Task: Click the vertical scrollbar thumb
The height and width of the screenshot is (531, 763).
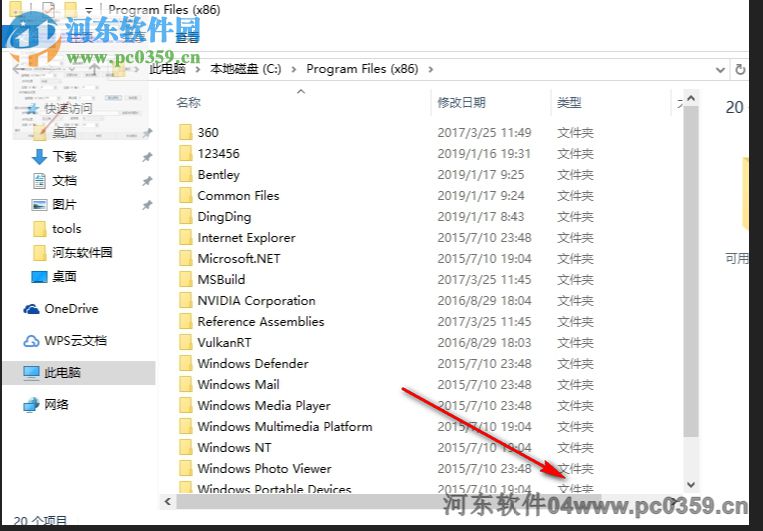Action: [691, 271]
